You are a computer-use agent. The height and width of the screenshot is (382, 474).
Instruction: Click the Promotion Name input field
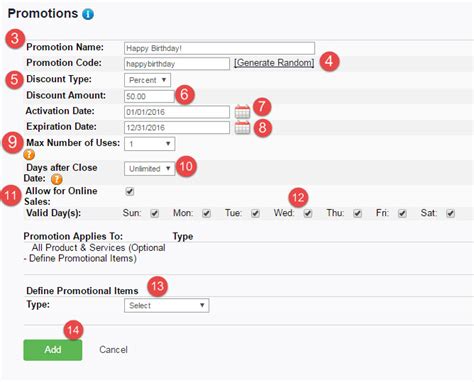219,48
